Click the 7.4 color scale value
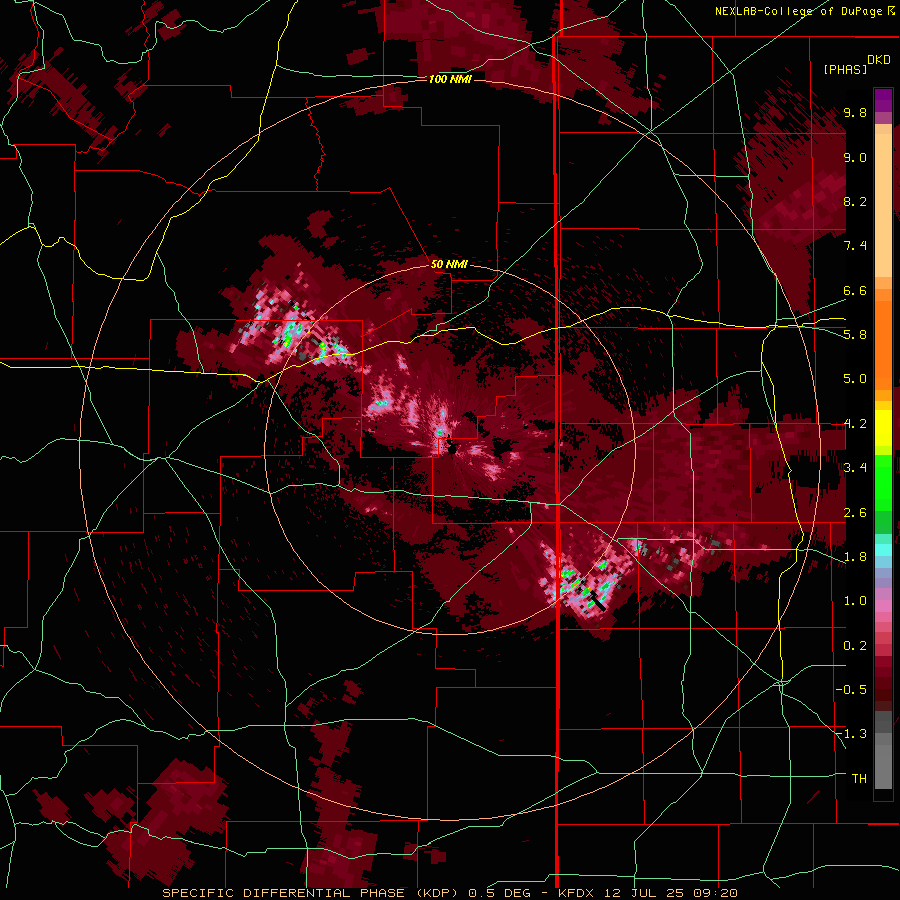900x900 pixels. pyautogui.click(x=855, y=246)
